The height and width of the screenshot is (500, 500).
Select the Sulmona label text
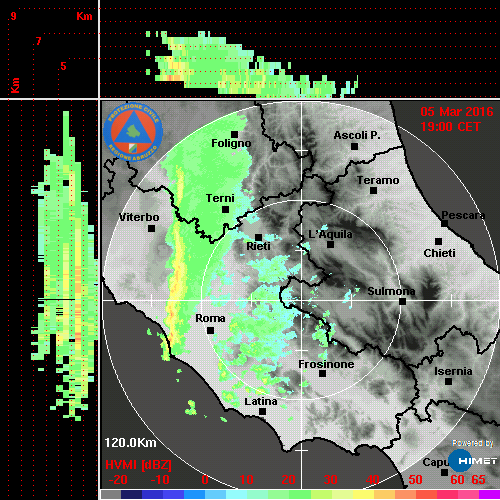(x=391, y=291)
